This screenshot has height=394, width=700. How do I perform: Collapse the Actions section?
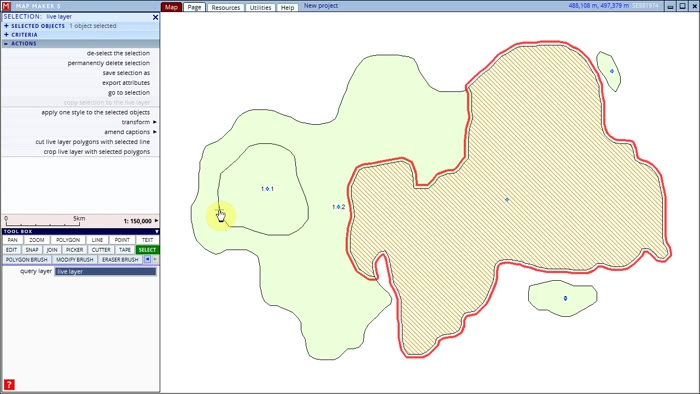[x=6, y=44]
